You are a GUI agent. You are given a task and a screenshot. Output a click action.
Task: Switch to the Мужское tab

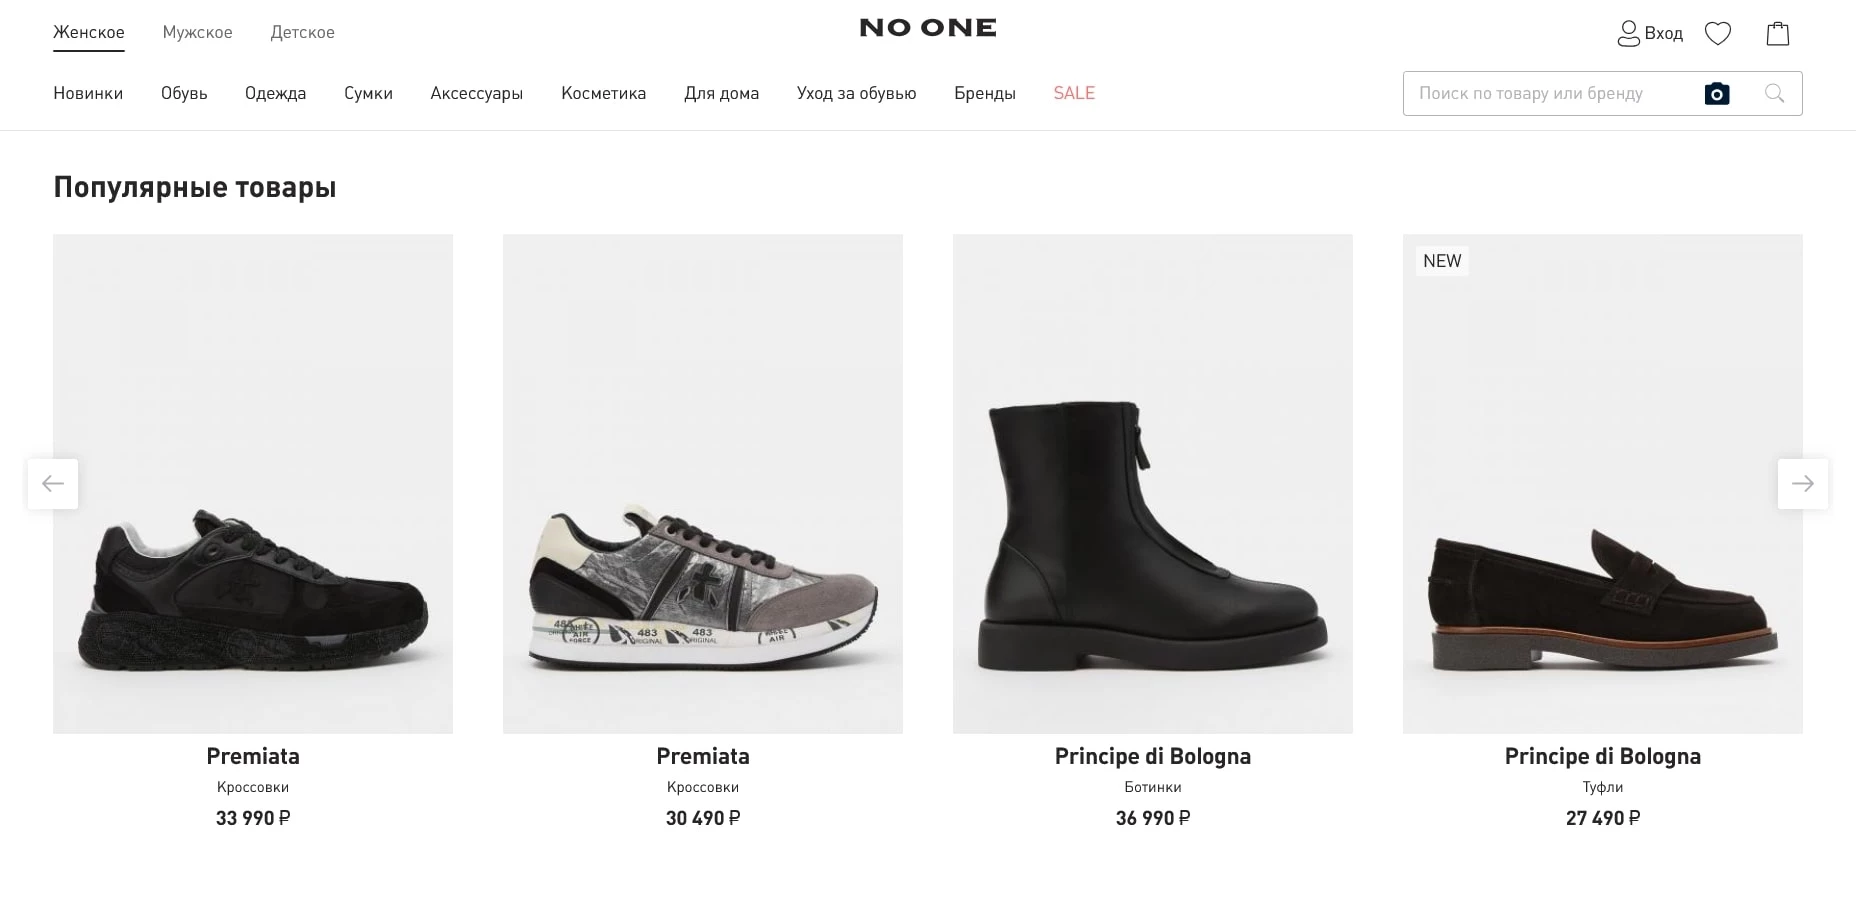[x=197, y=33]
